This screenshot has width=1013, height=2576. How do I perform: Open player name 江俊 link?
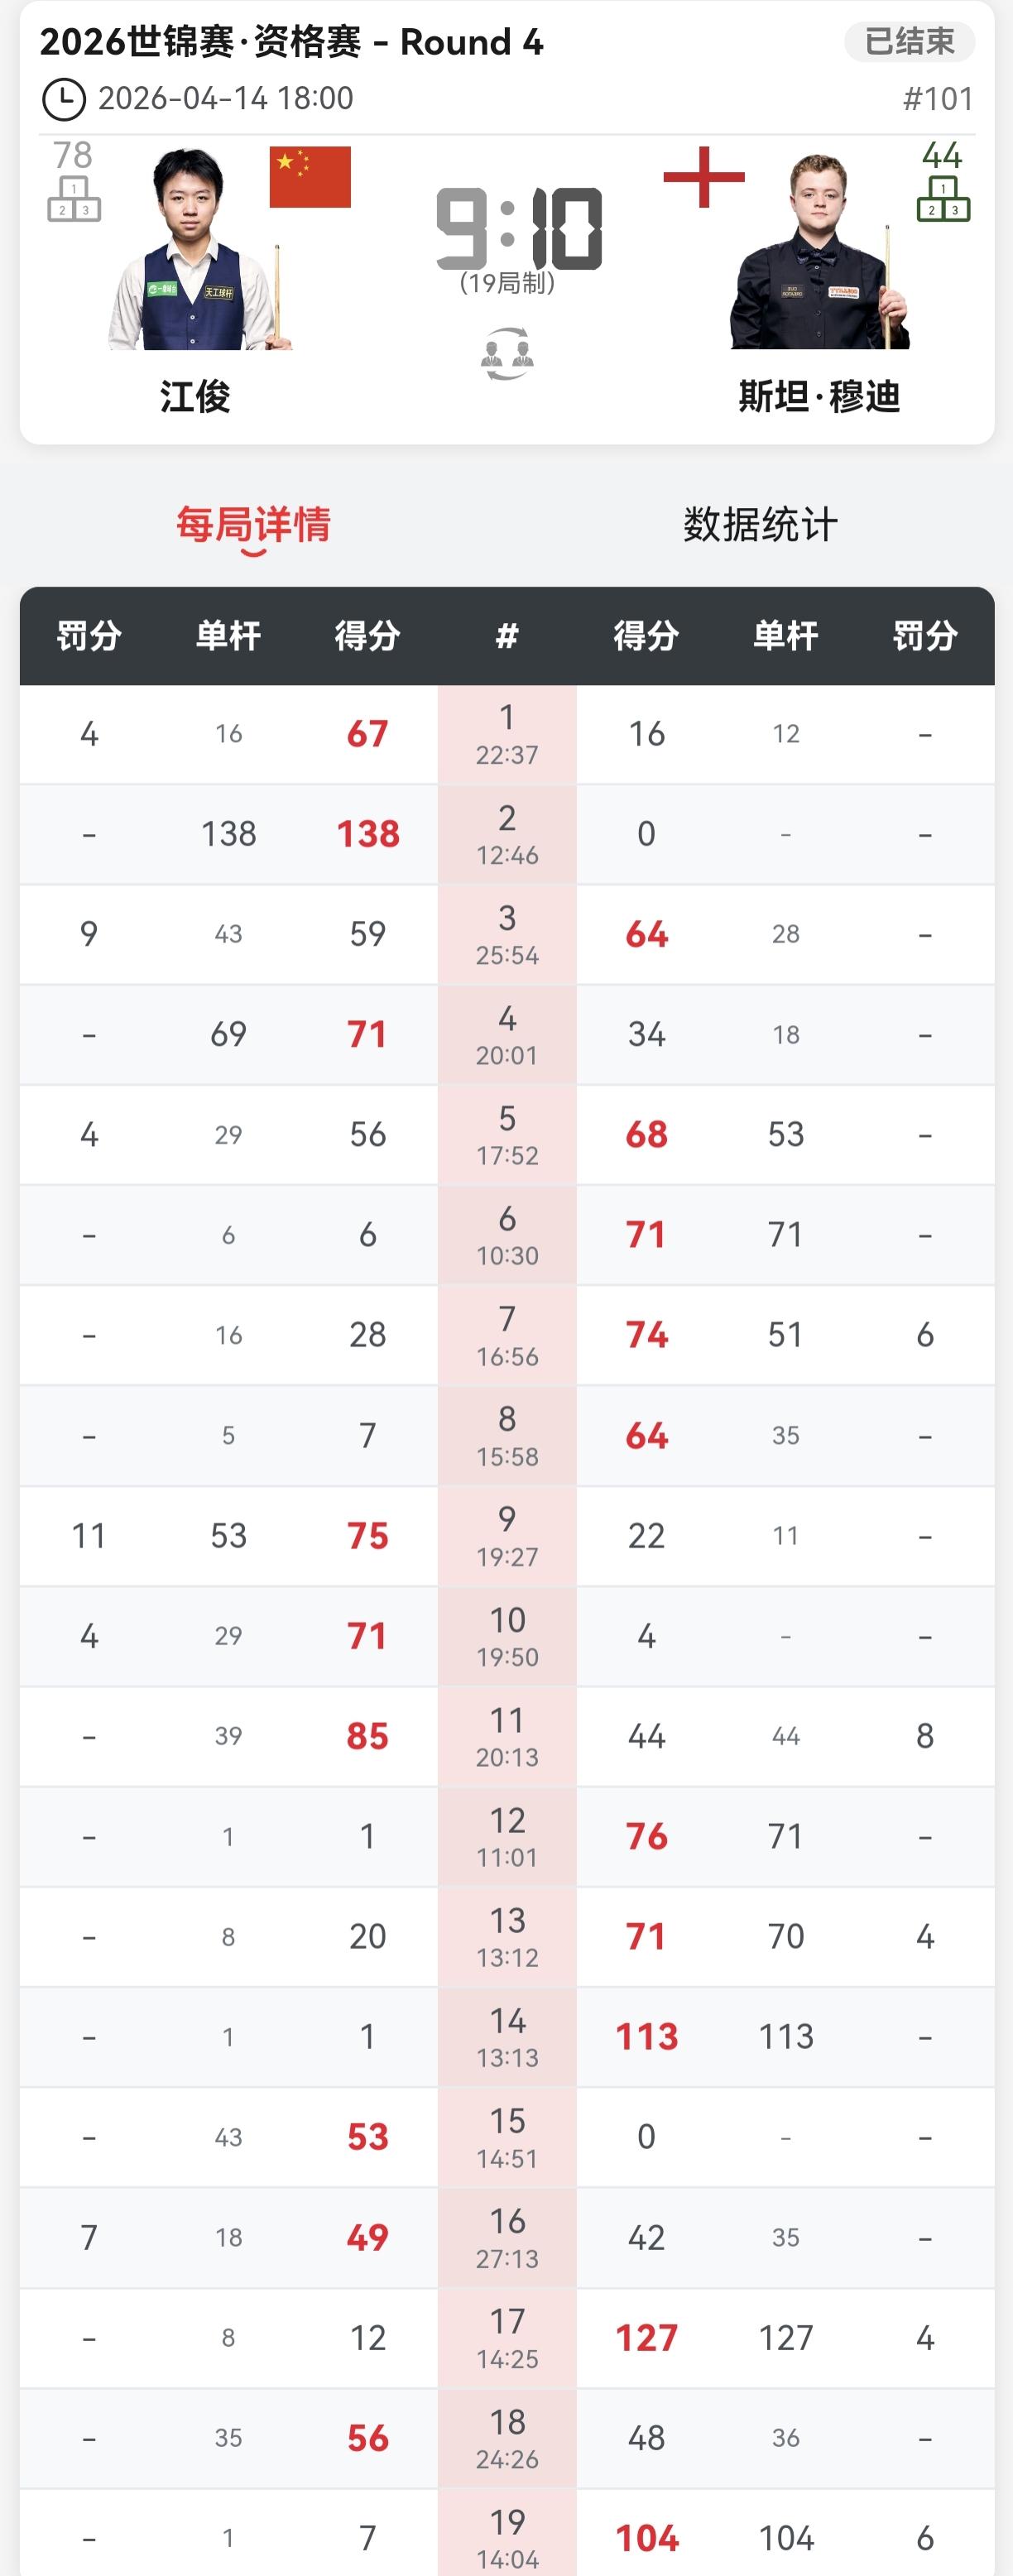point(195,397)
